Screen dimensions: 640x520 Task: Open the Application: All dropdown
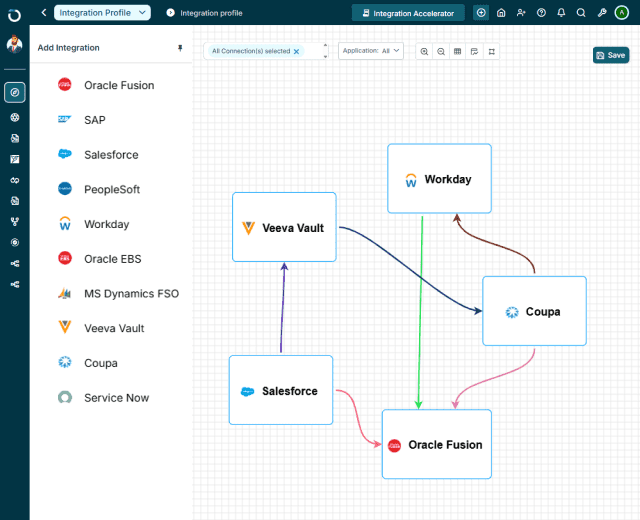tap(371, 51)
